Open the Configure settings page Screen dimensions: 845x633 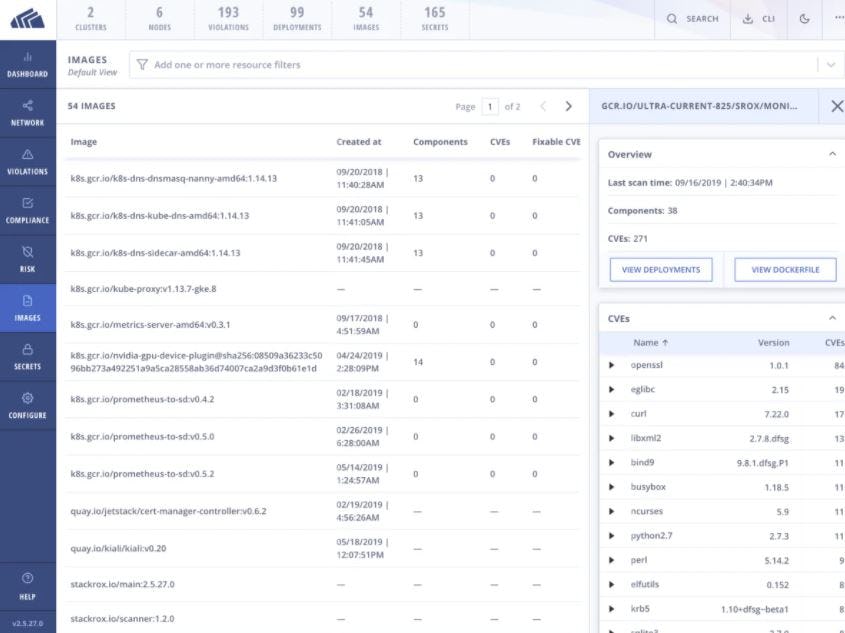coord(27,405)
